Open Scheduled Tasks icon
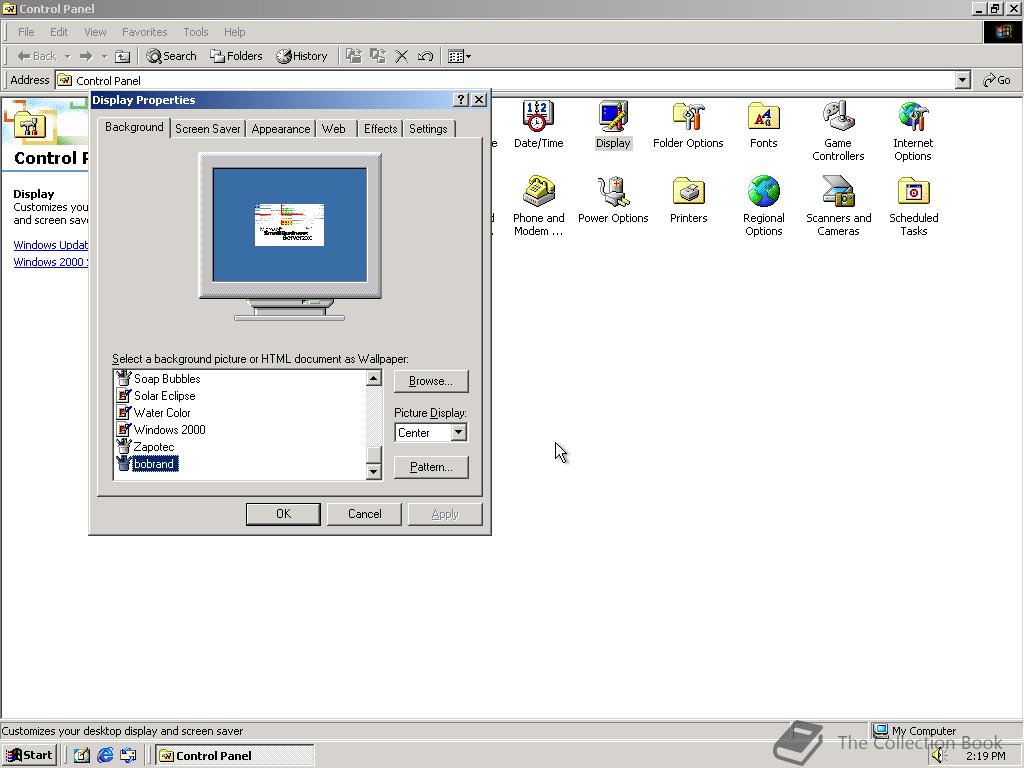 (x=913, y=205)
